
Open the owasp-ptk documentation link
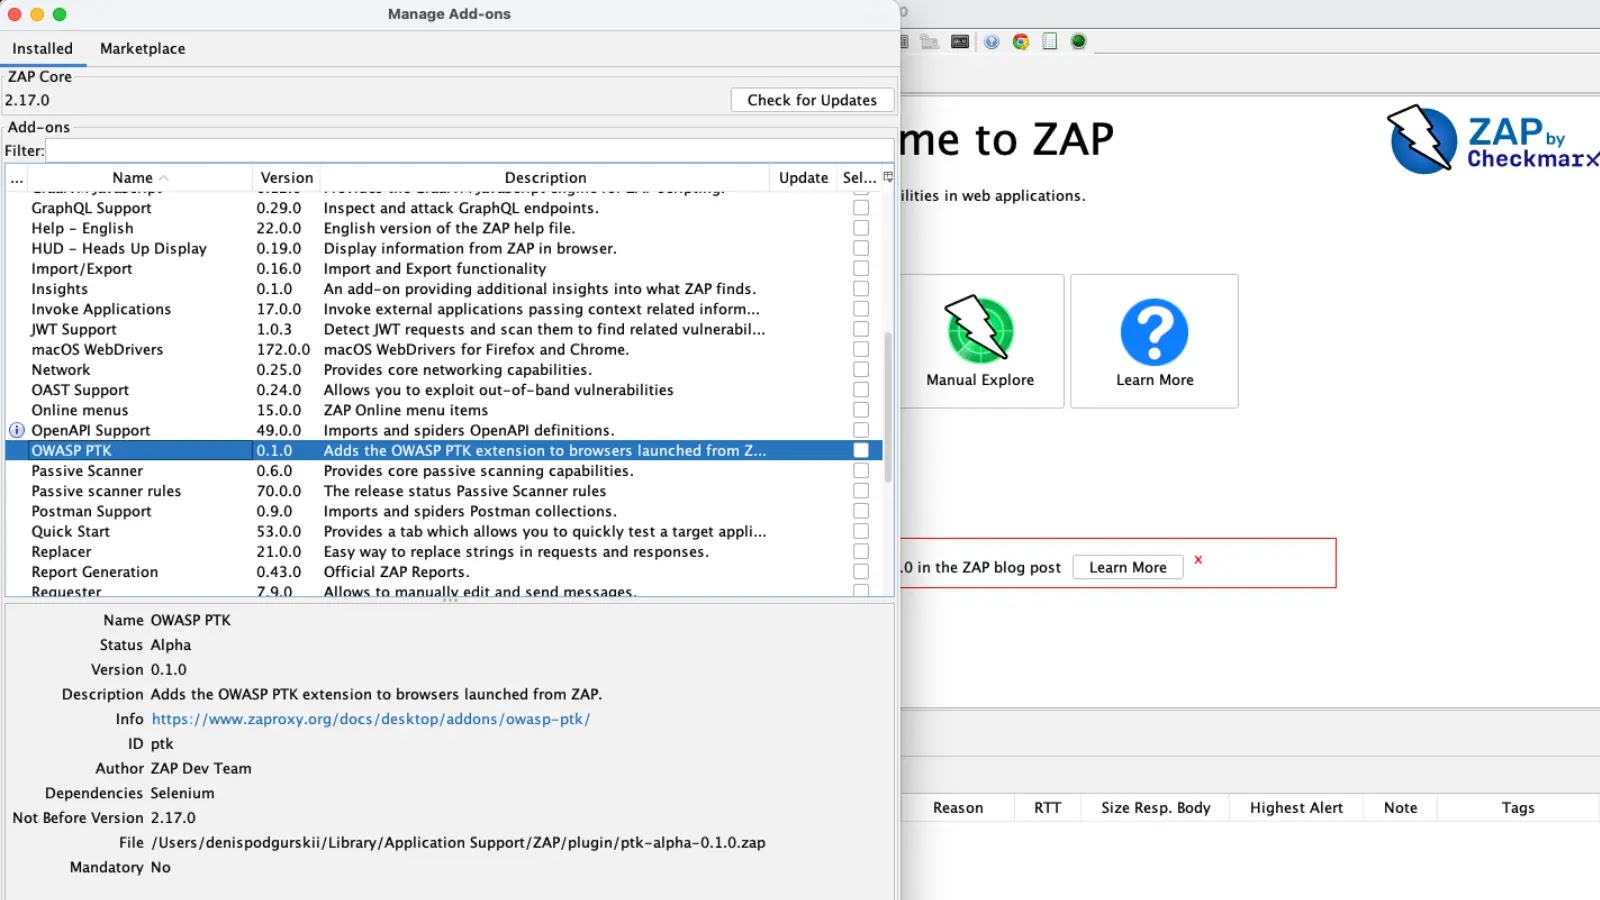(x=371, y=718)
